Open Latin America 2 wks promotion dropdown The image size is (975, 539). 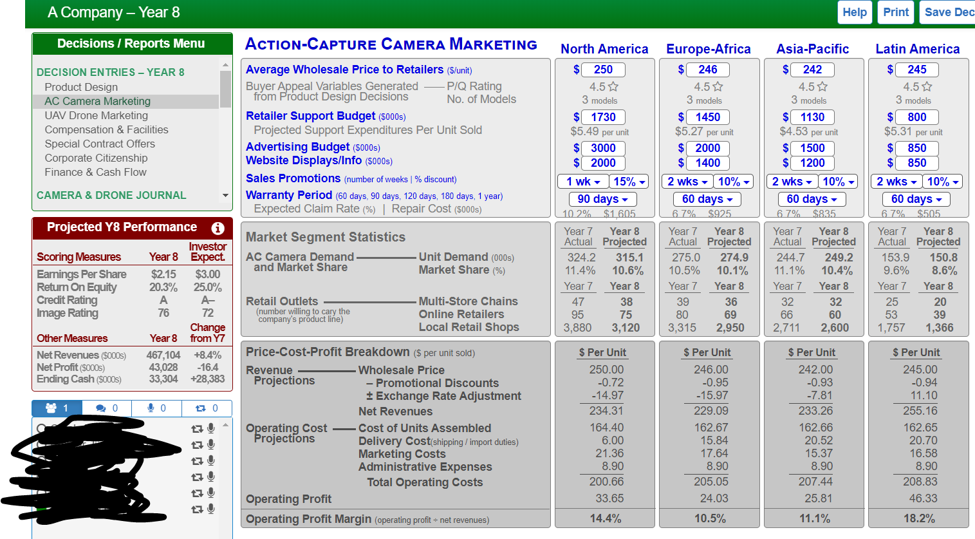[896, 182]
